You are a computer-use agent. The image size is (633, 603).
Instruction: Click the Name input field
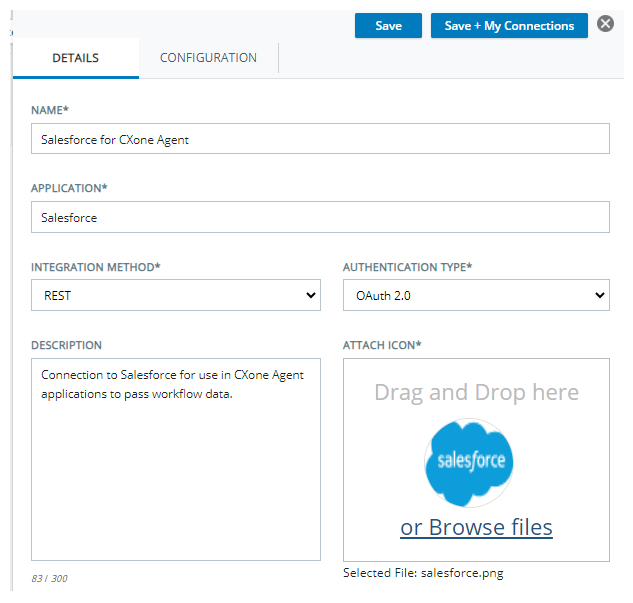click(x=320, y=139)
